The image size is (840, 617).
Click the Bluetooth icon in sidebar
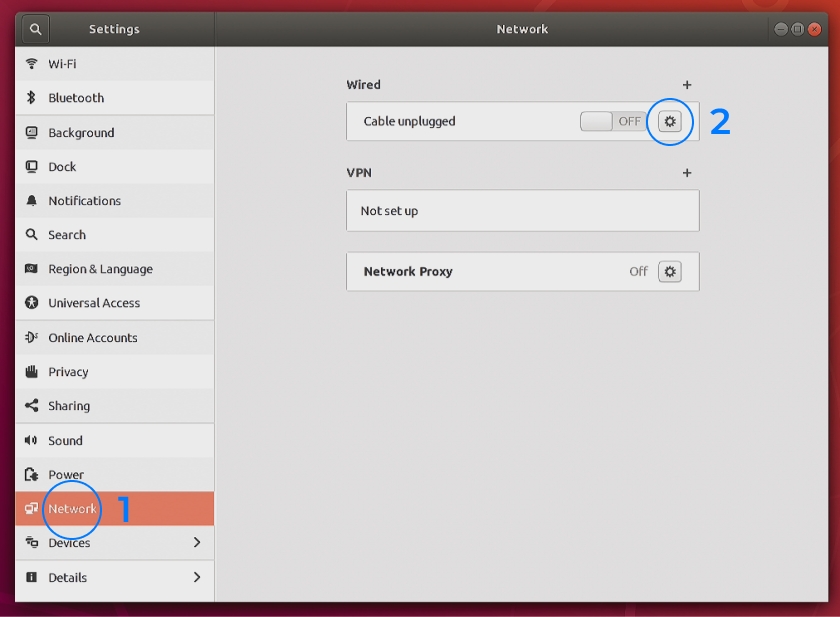click(x=31, y=98)
